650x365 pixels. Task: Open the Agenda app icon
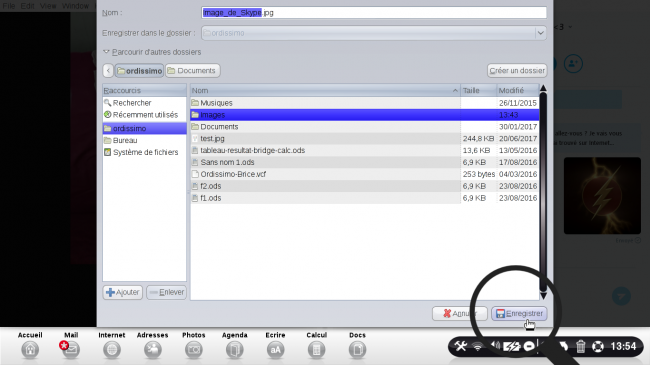234,350
